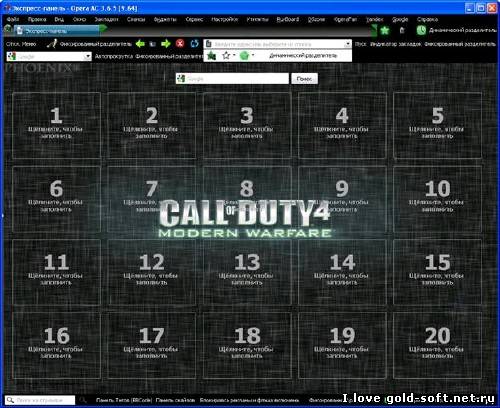Click the green star-plus bookmark icon below the address bar

click(211, 56)
